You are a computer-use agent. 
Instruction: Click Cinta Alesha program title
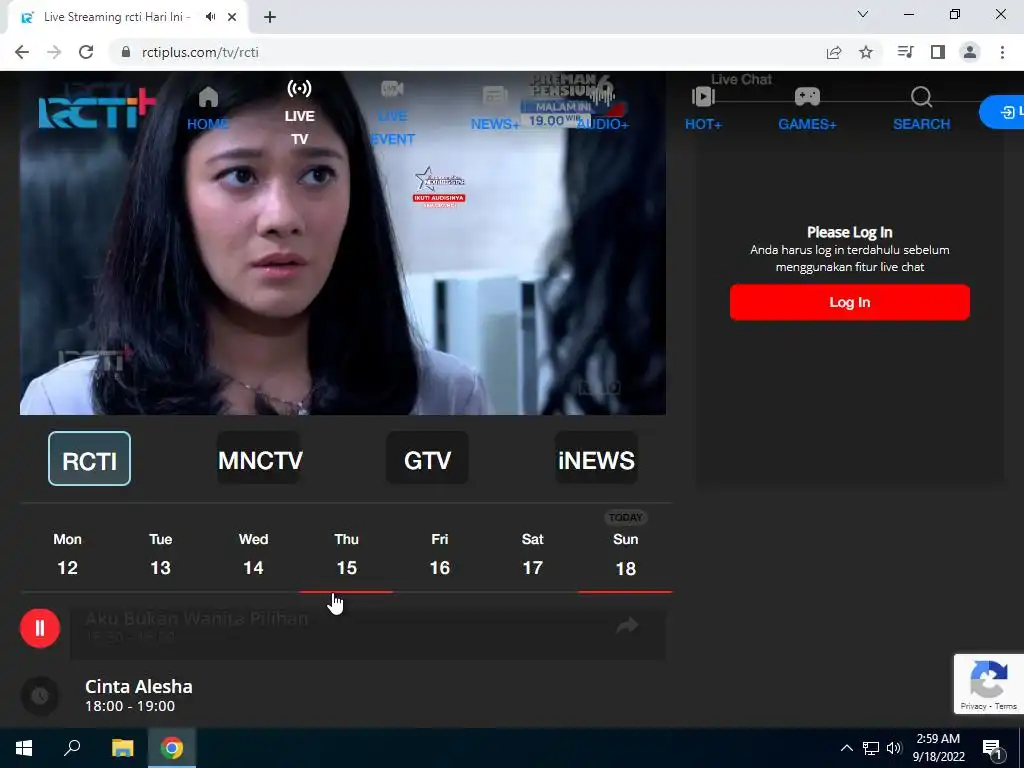click(138, 686)
